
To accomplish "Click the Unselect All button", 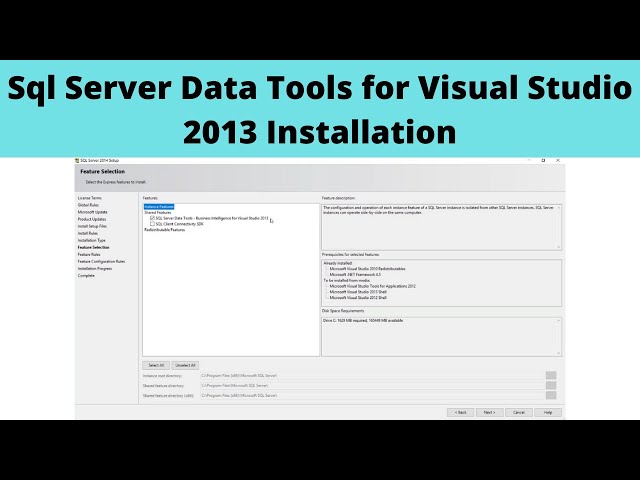I will (185, 365).
